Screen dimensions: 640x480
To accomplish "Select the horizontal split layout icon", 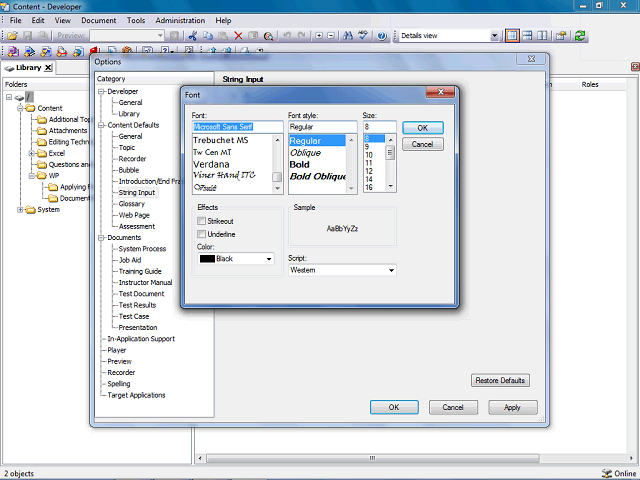I will (x=527, y=36).
